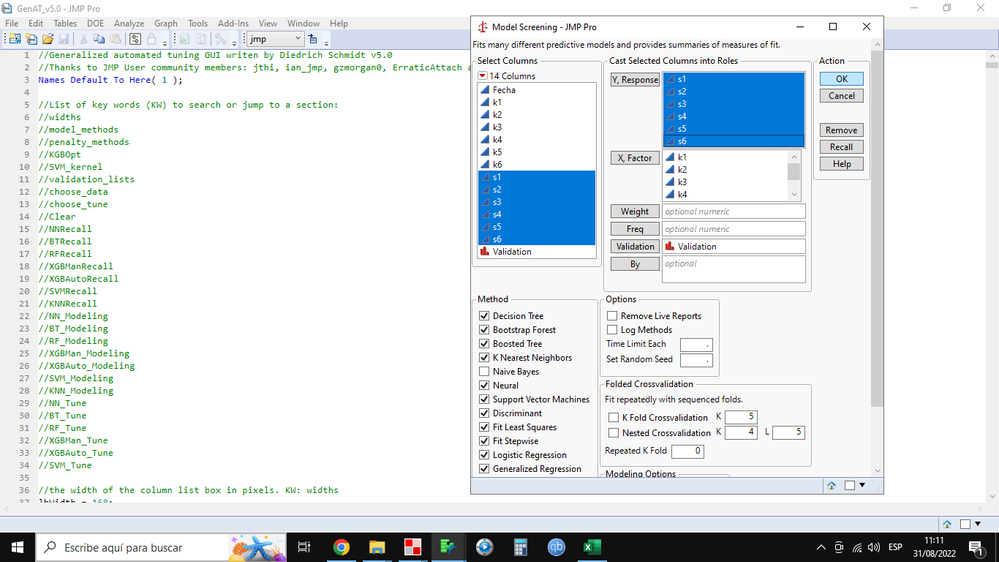Click the Copy icon in the toolbar
Screen dimensions: 999x562
pos(99,39)
